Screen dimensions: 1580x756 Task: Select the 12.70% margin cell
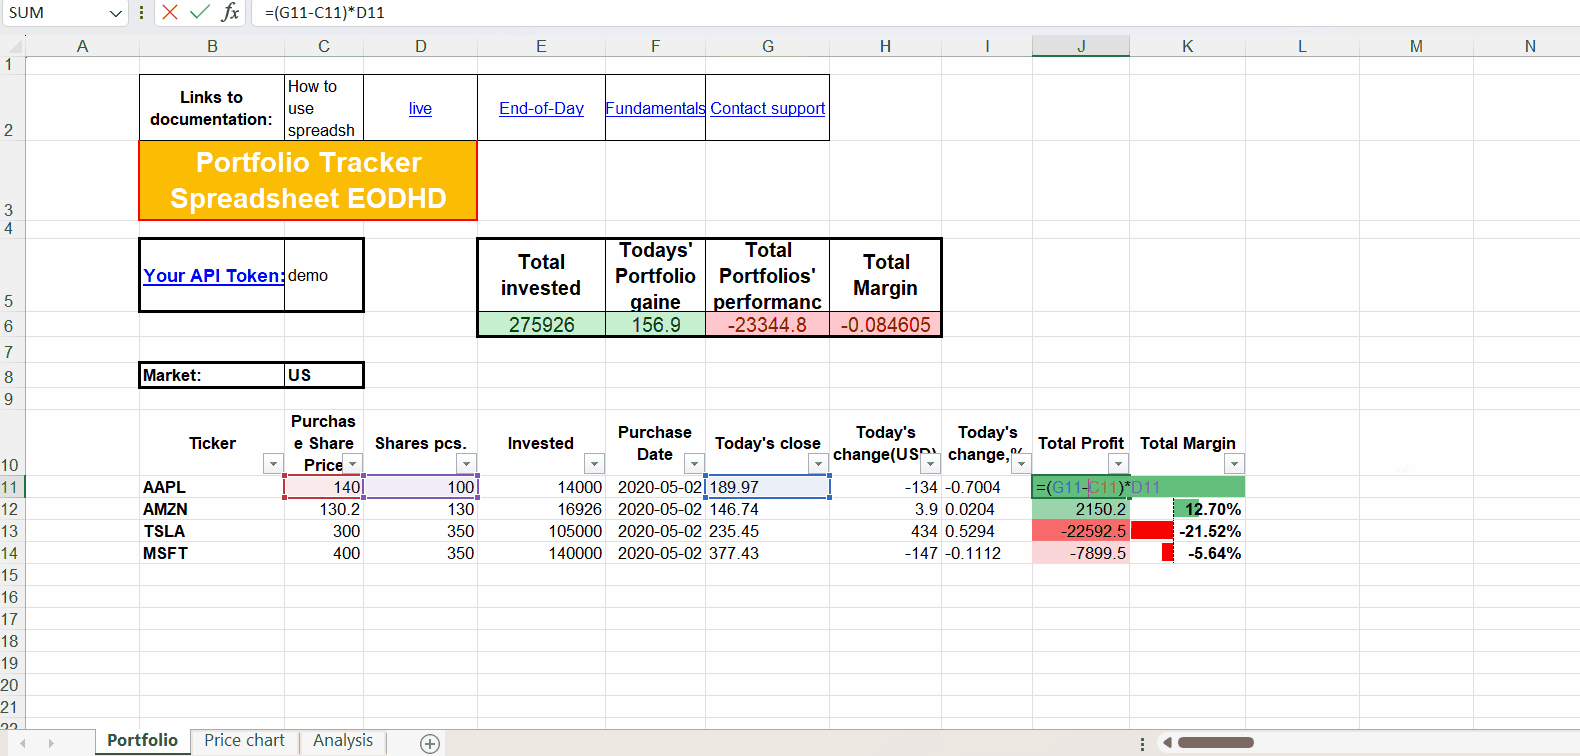pos(1187,509)
